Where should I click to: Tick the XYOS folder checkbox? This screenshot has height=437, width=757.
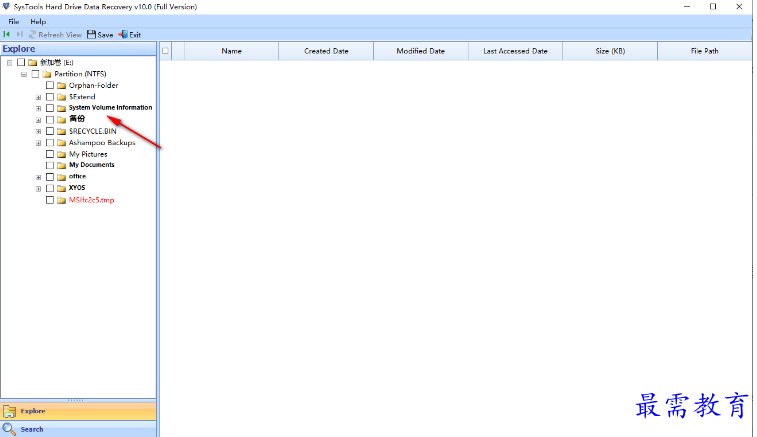coord(50,188)
